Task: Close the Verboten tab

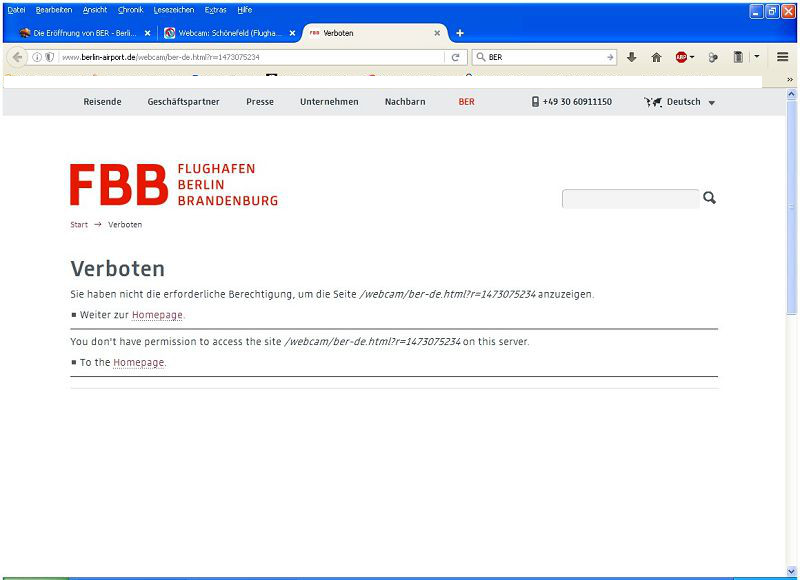Action: [437, 33]
